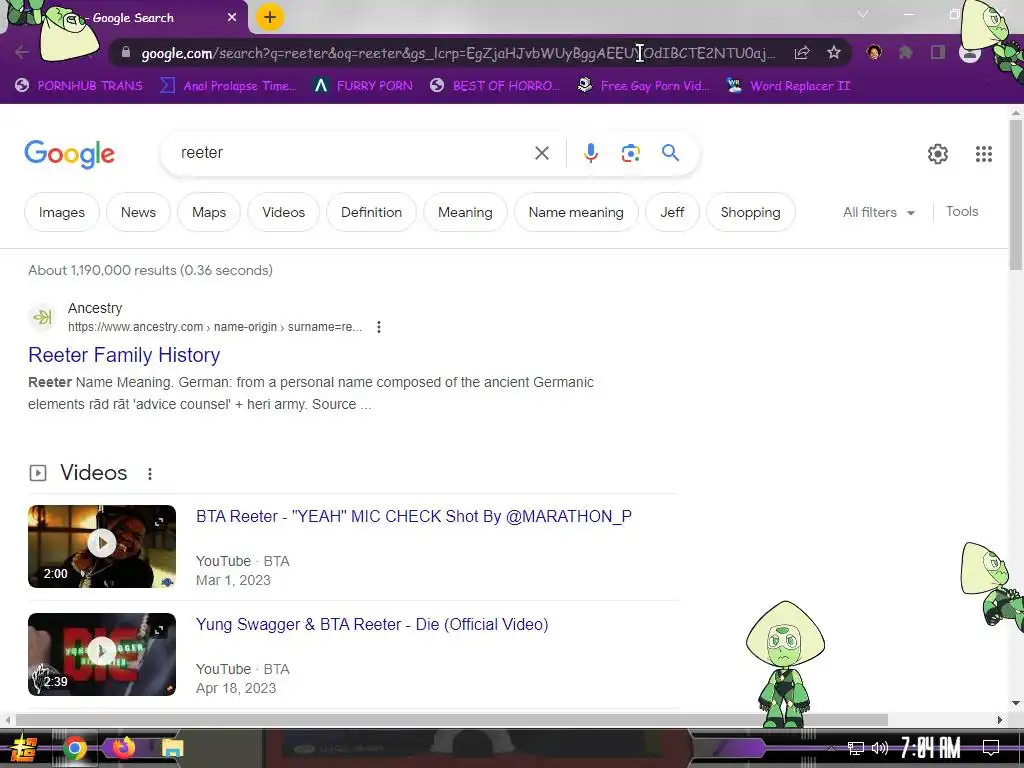Open the BEST OF HORRO... bookmark

(x=495, y=86)
